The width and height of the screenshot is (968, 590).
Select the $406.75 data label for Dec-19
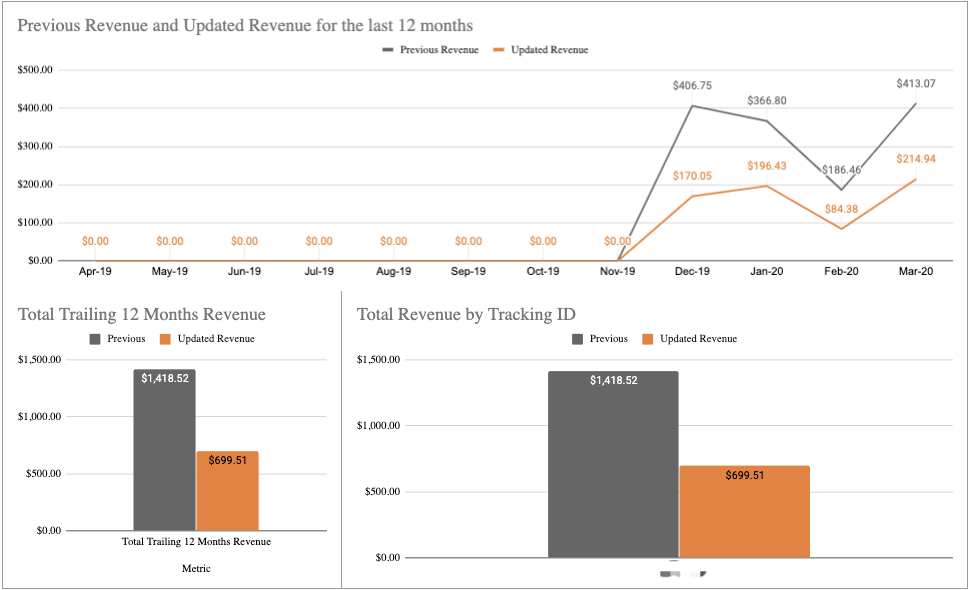692,87
